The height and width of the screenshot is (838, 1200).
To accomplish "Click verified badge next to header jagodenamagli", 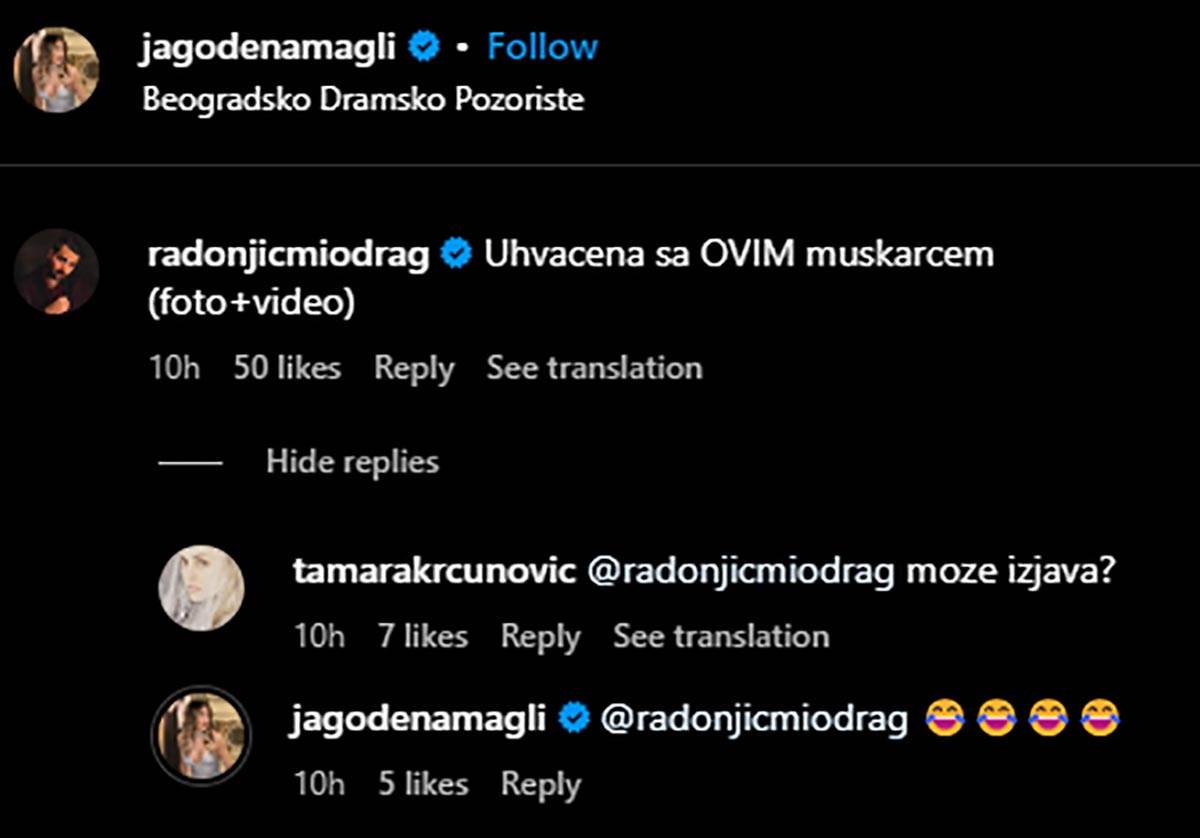I will point(425,47).
